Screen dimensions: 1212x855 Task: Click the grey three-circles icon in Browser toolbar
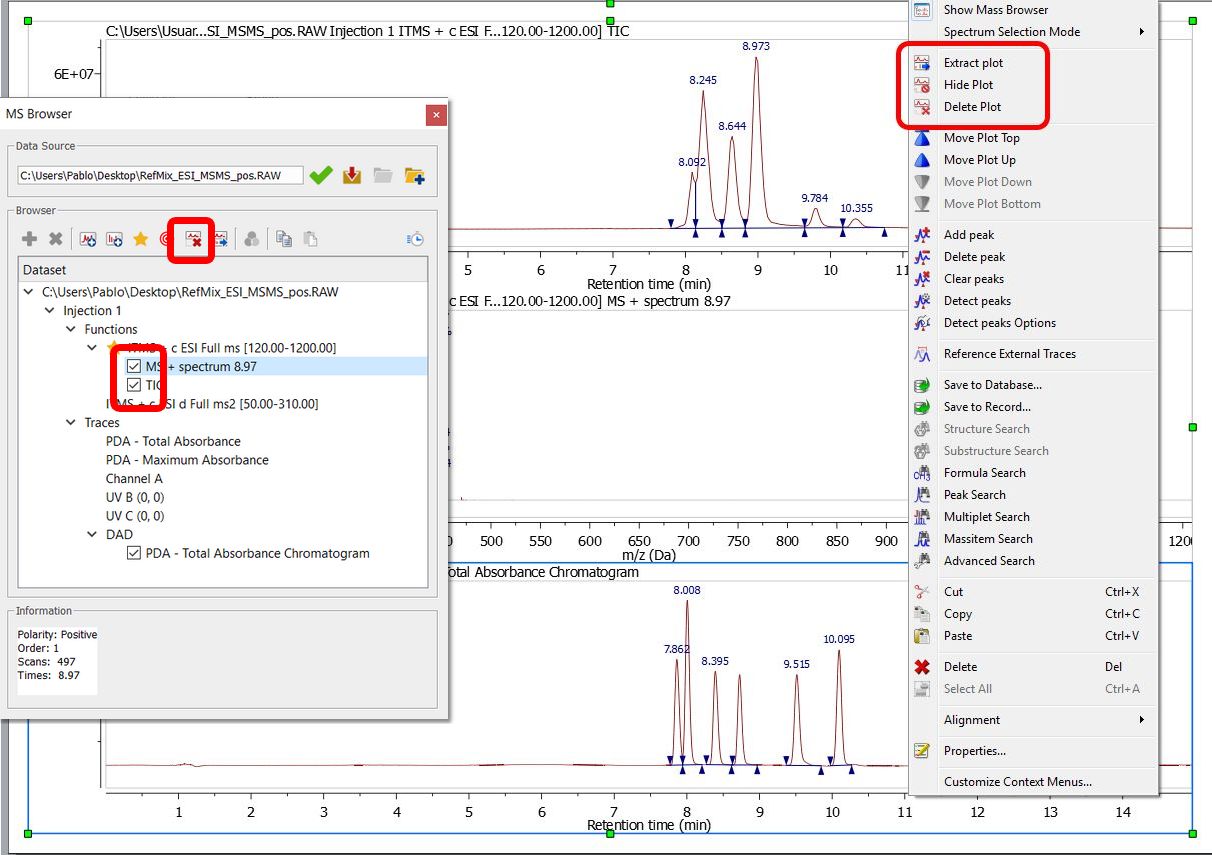click(x=252, y=239)
